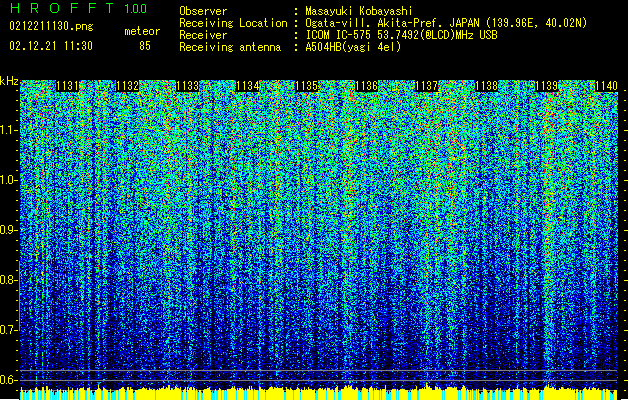The width and height of the screenshot is (629, 400).
Task: Click the 0.9 frequency axis label
Action: pos(8,230)
